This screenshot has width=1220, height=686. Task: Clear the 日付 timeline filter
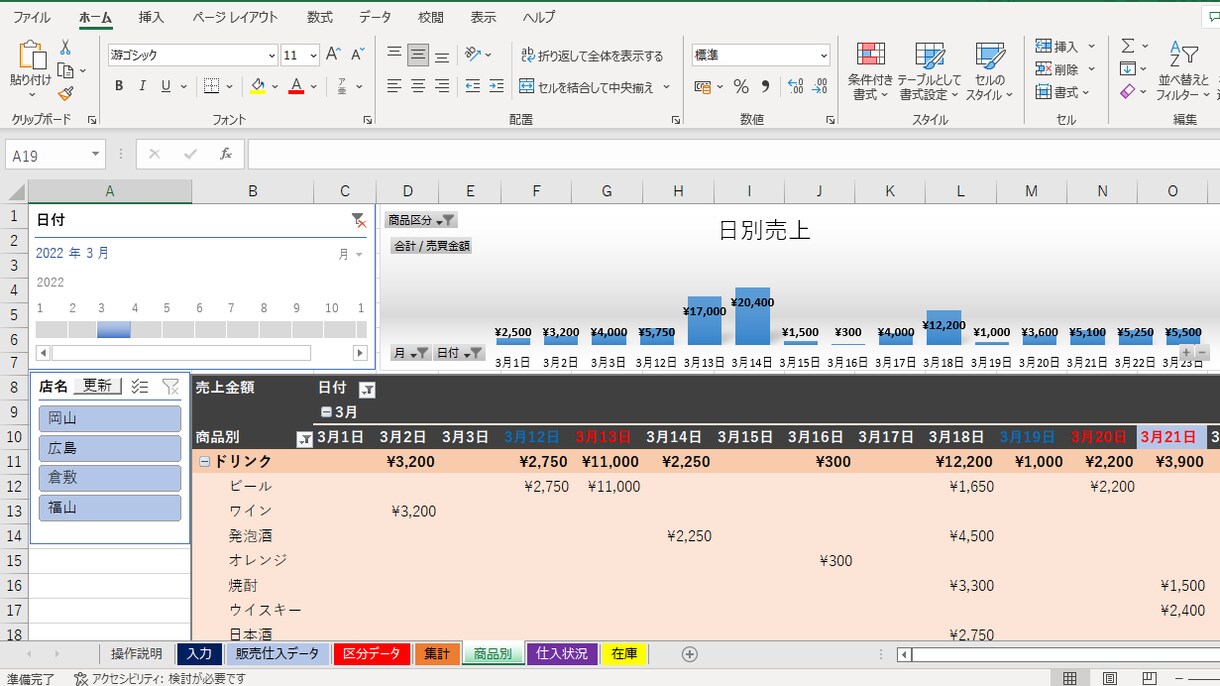(x=358, y=220)
